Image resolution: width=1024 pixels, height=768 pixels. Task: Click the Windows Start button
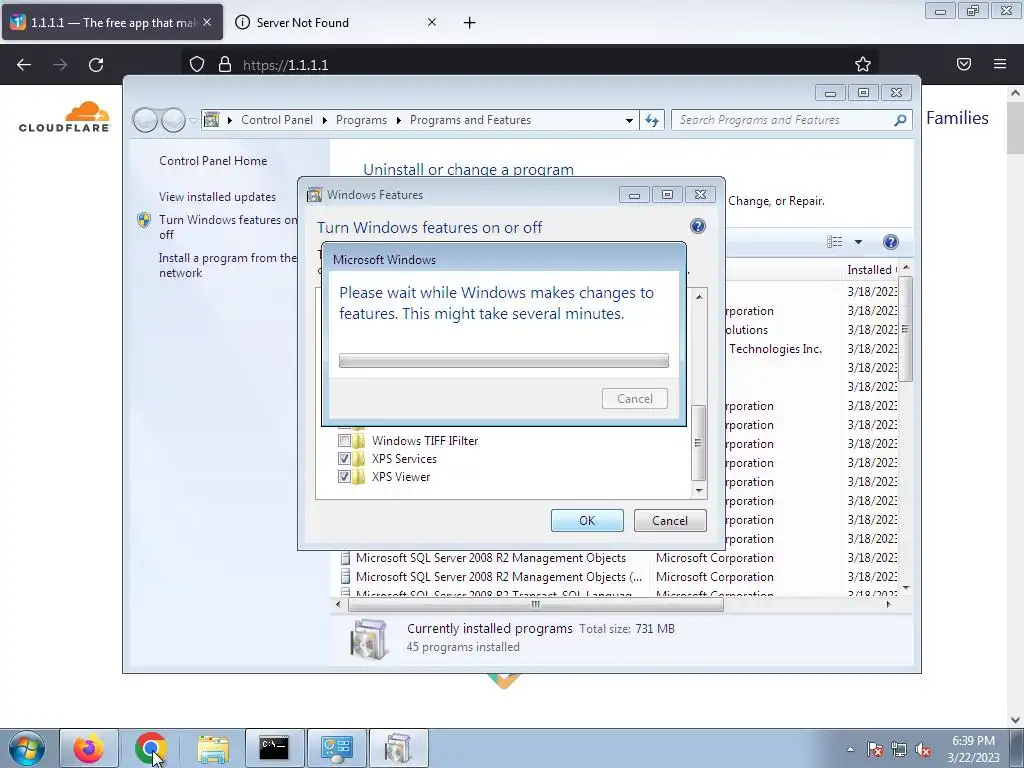coord(26,748)
